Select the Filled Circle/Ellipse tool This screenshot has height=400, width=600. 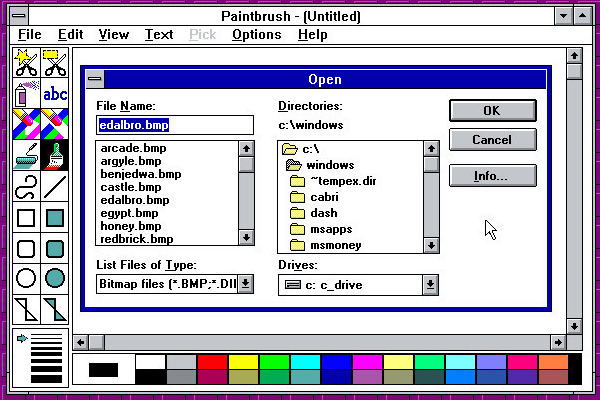(55, 278)
